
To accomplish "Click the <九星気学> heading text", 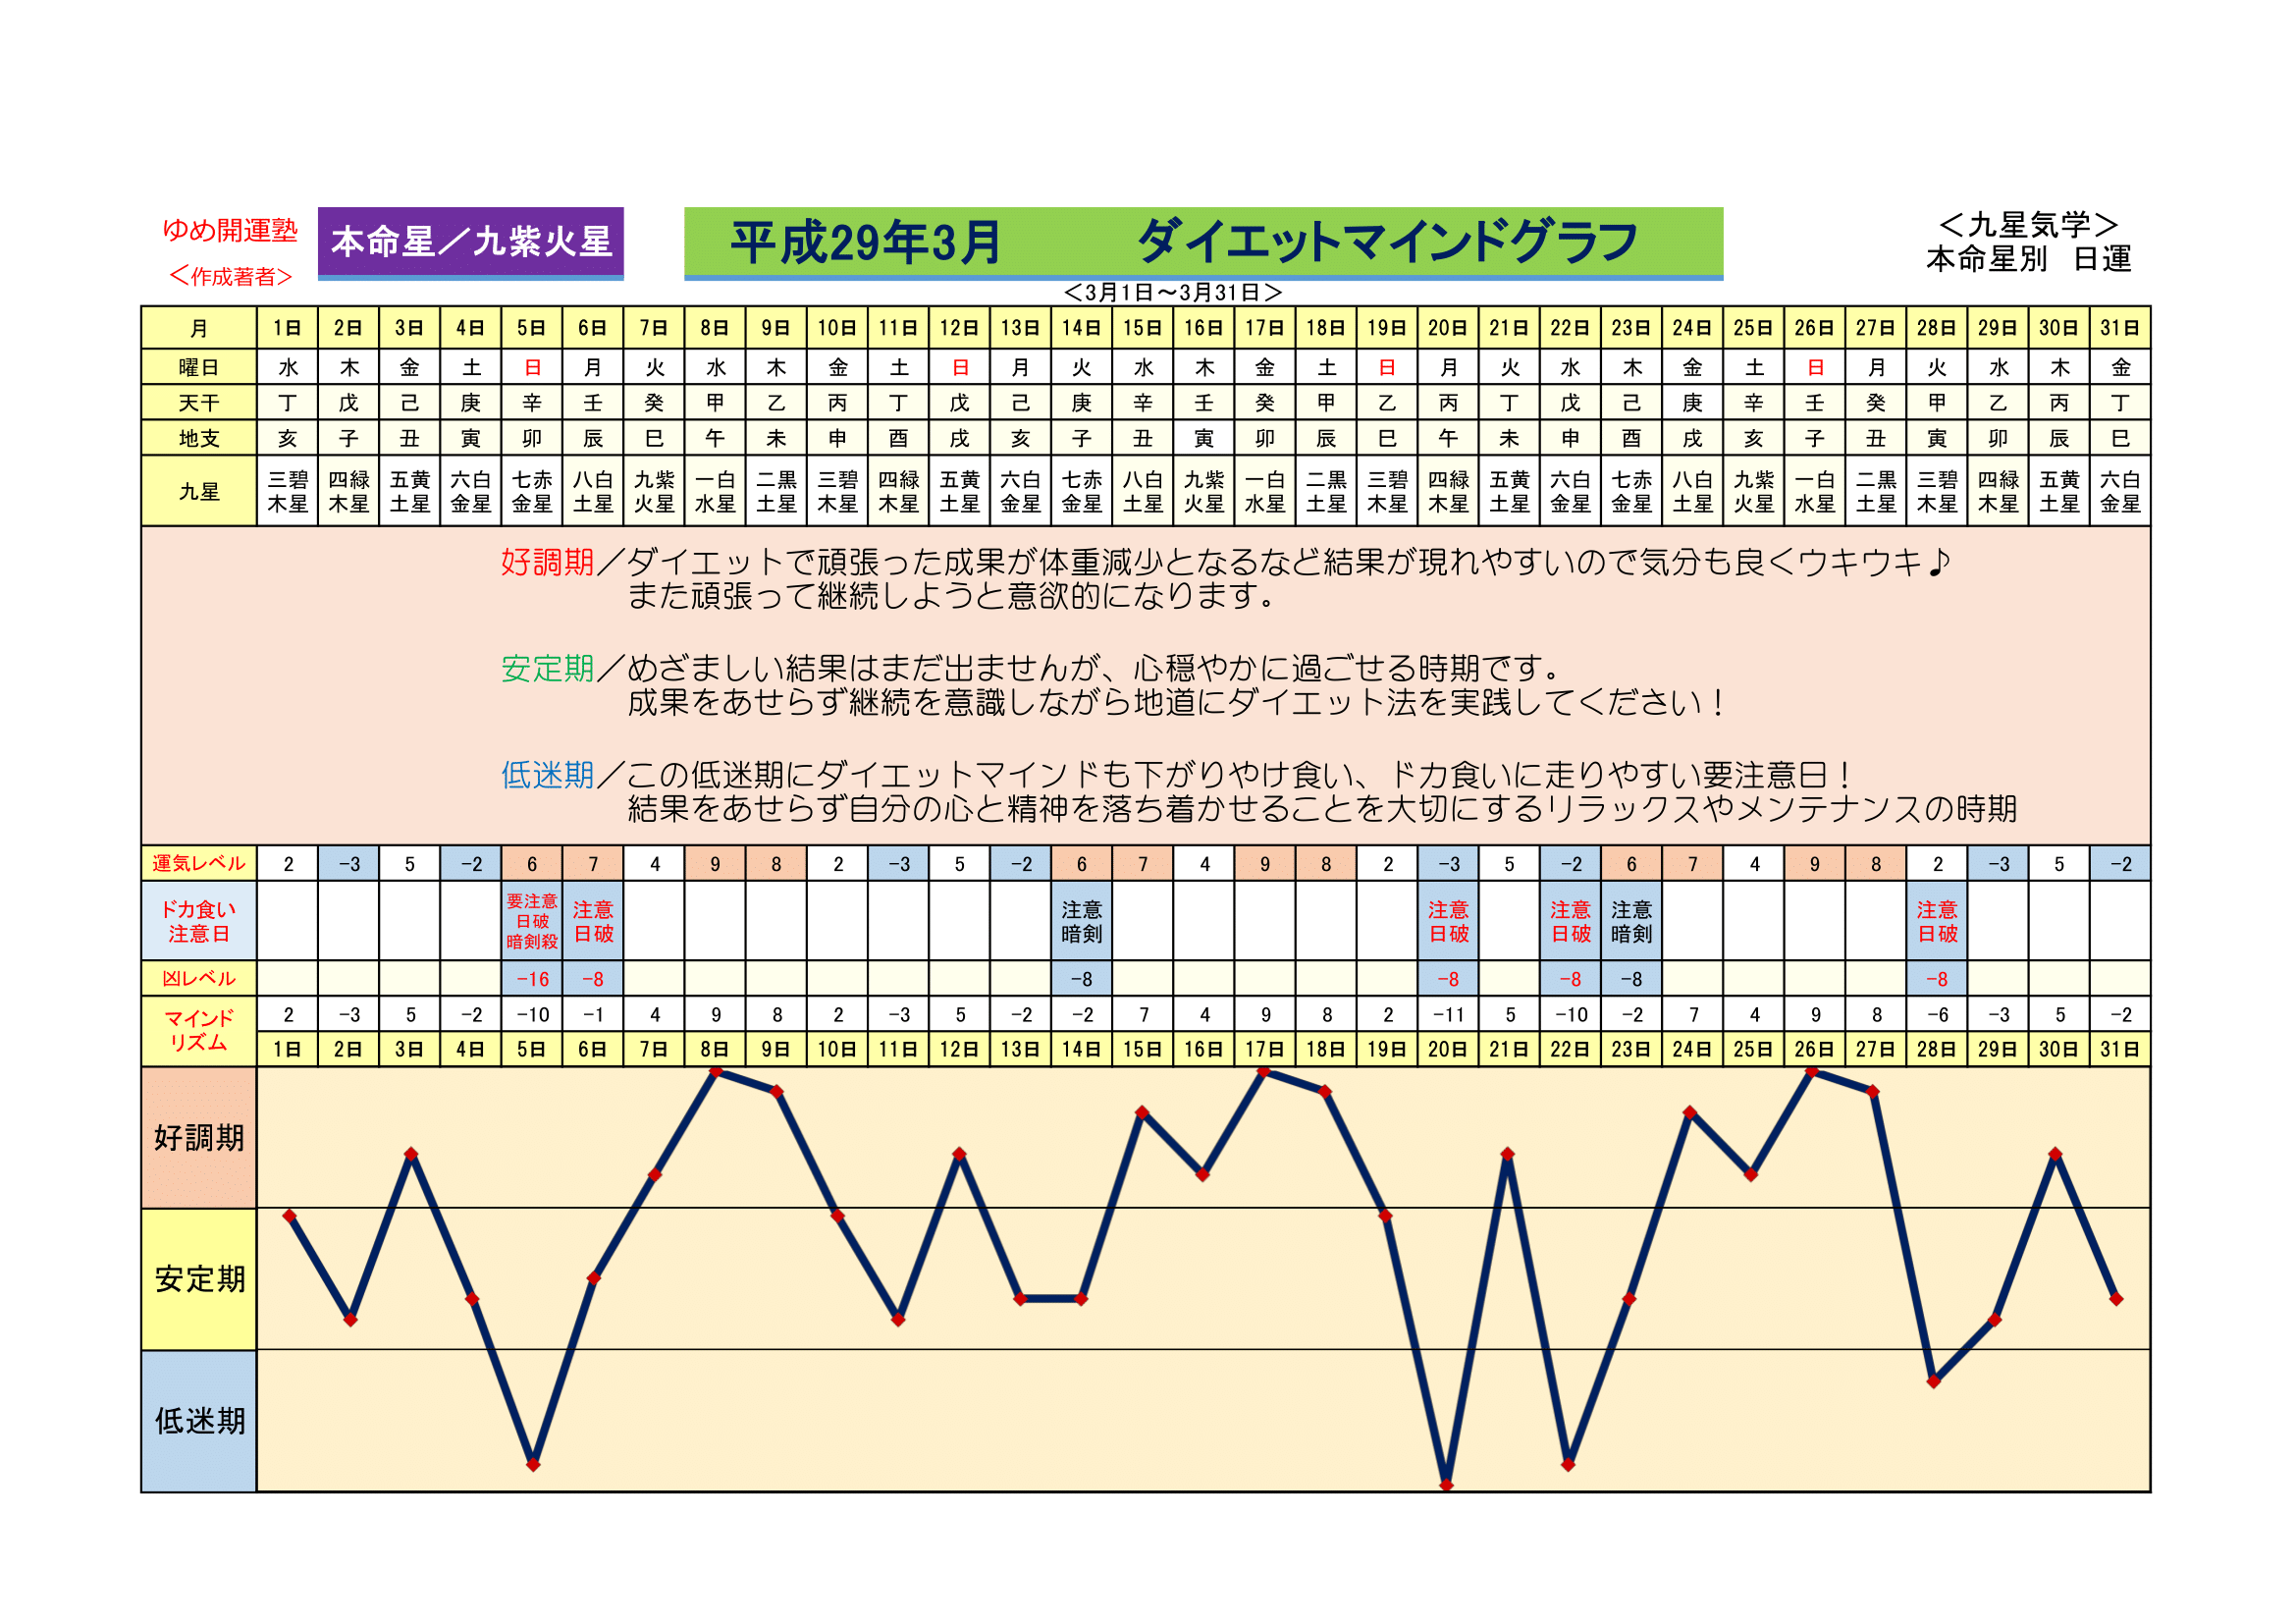I will tap(2028, 225).
